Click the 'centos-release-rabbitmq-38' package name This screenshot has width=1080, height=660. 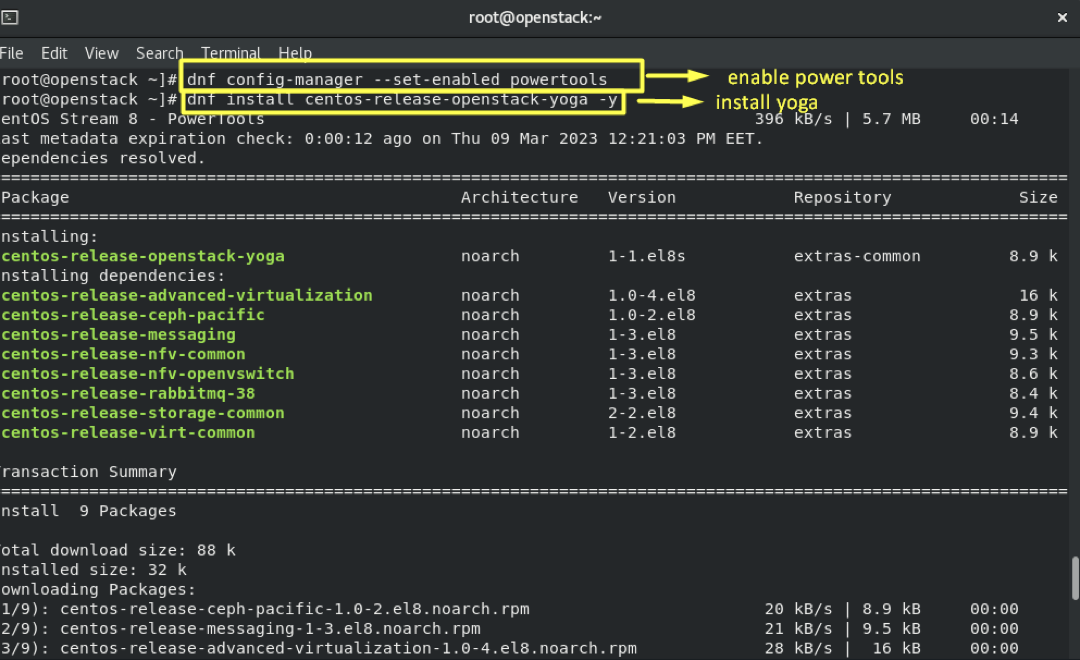(128, 393)
